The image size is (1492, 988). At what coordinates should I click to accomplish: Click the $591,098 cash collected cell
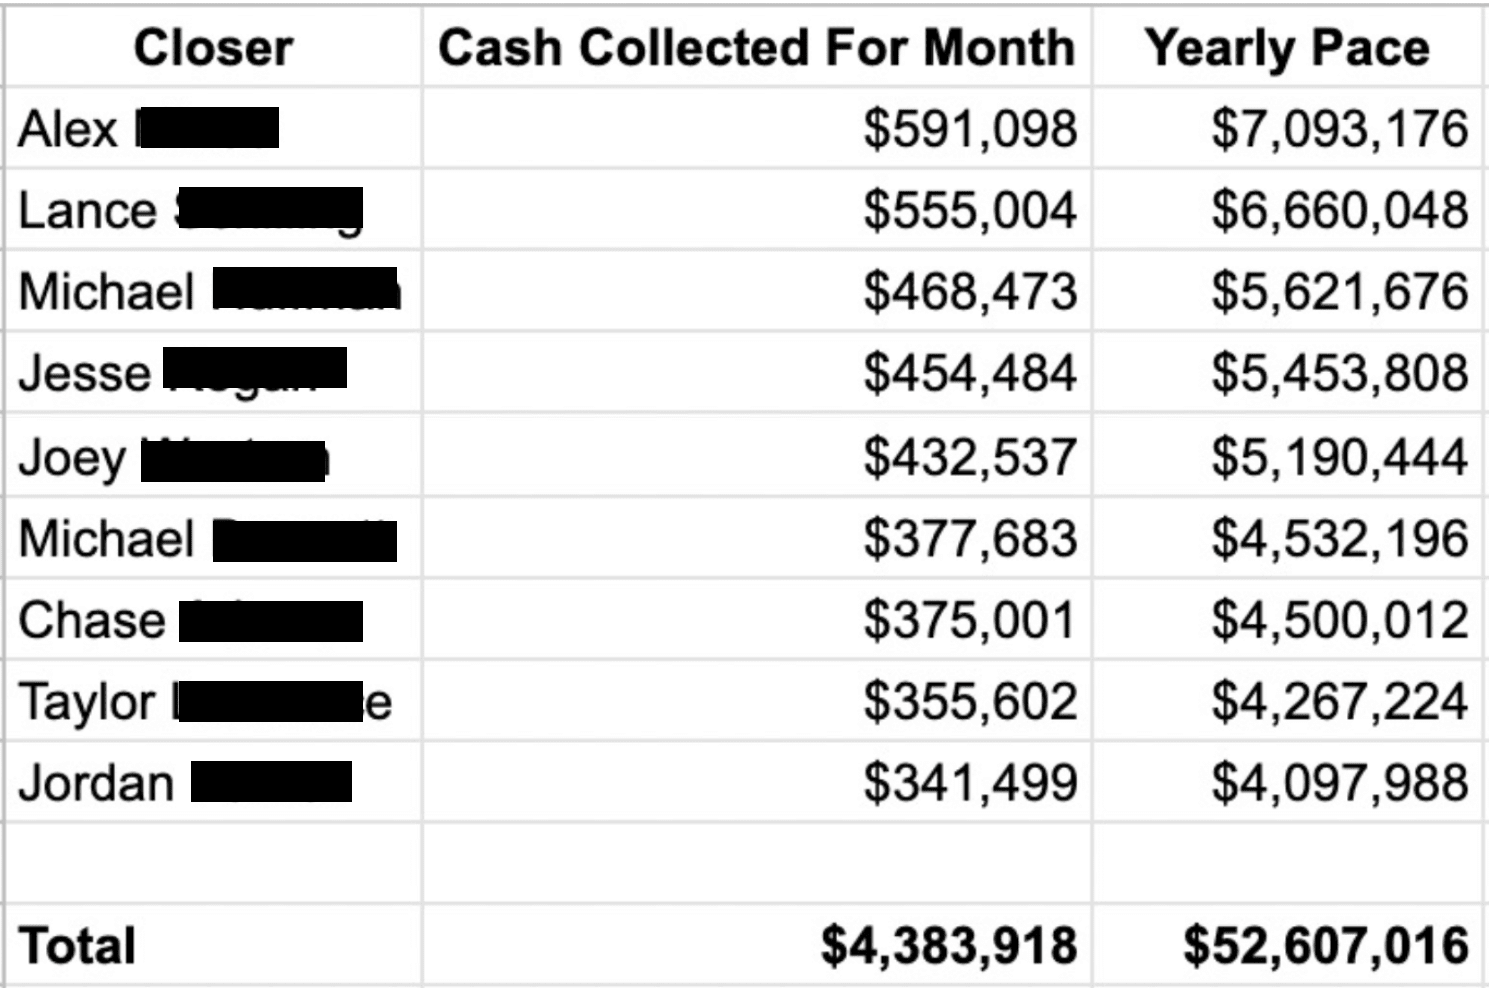(x=970, y=129)
